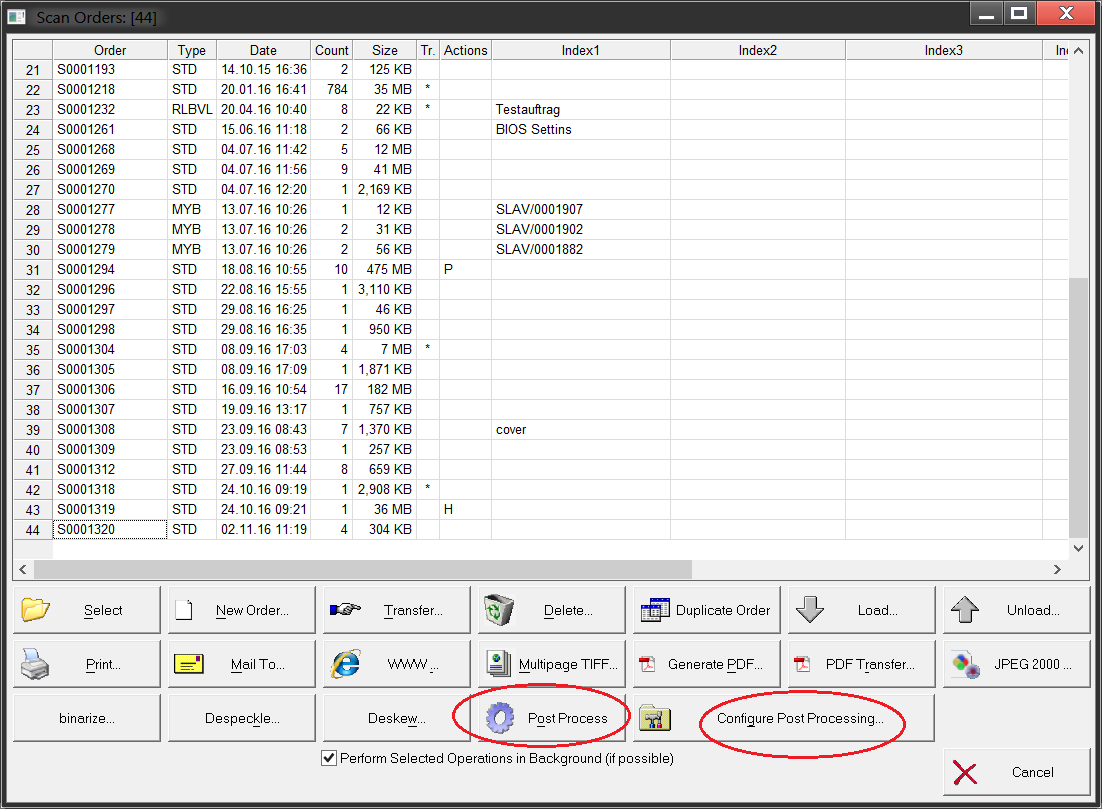
Task: Sort by the Date column header
Action: (x=264, y=50)
